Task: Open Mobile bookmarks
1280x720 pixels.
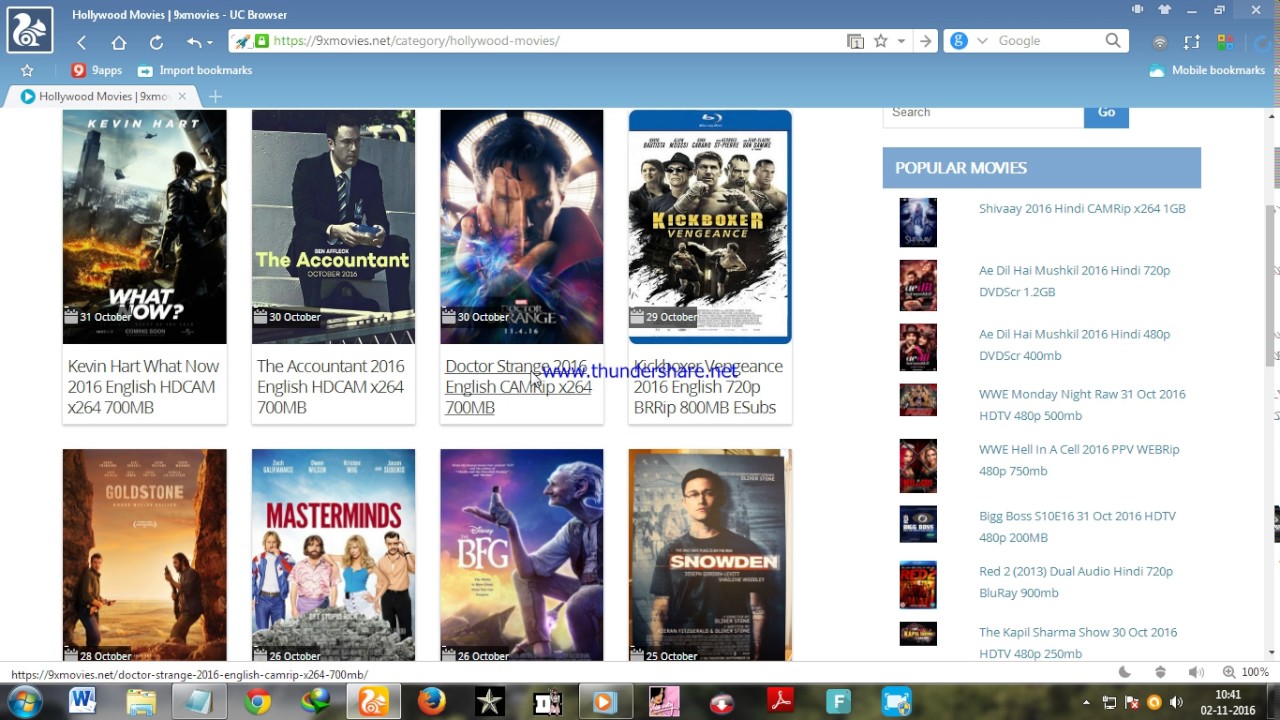Action: pyautogui.click(x=1207, y=70)
